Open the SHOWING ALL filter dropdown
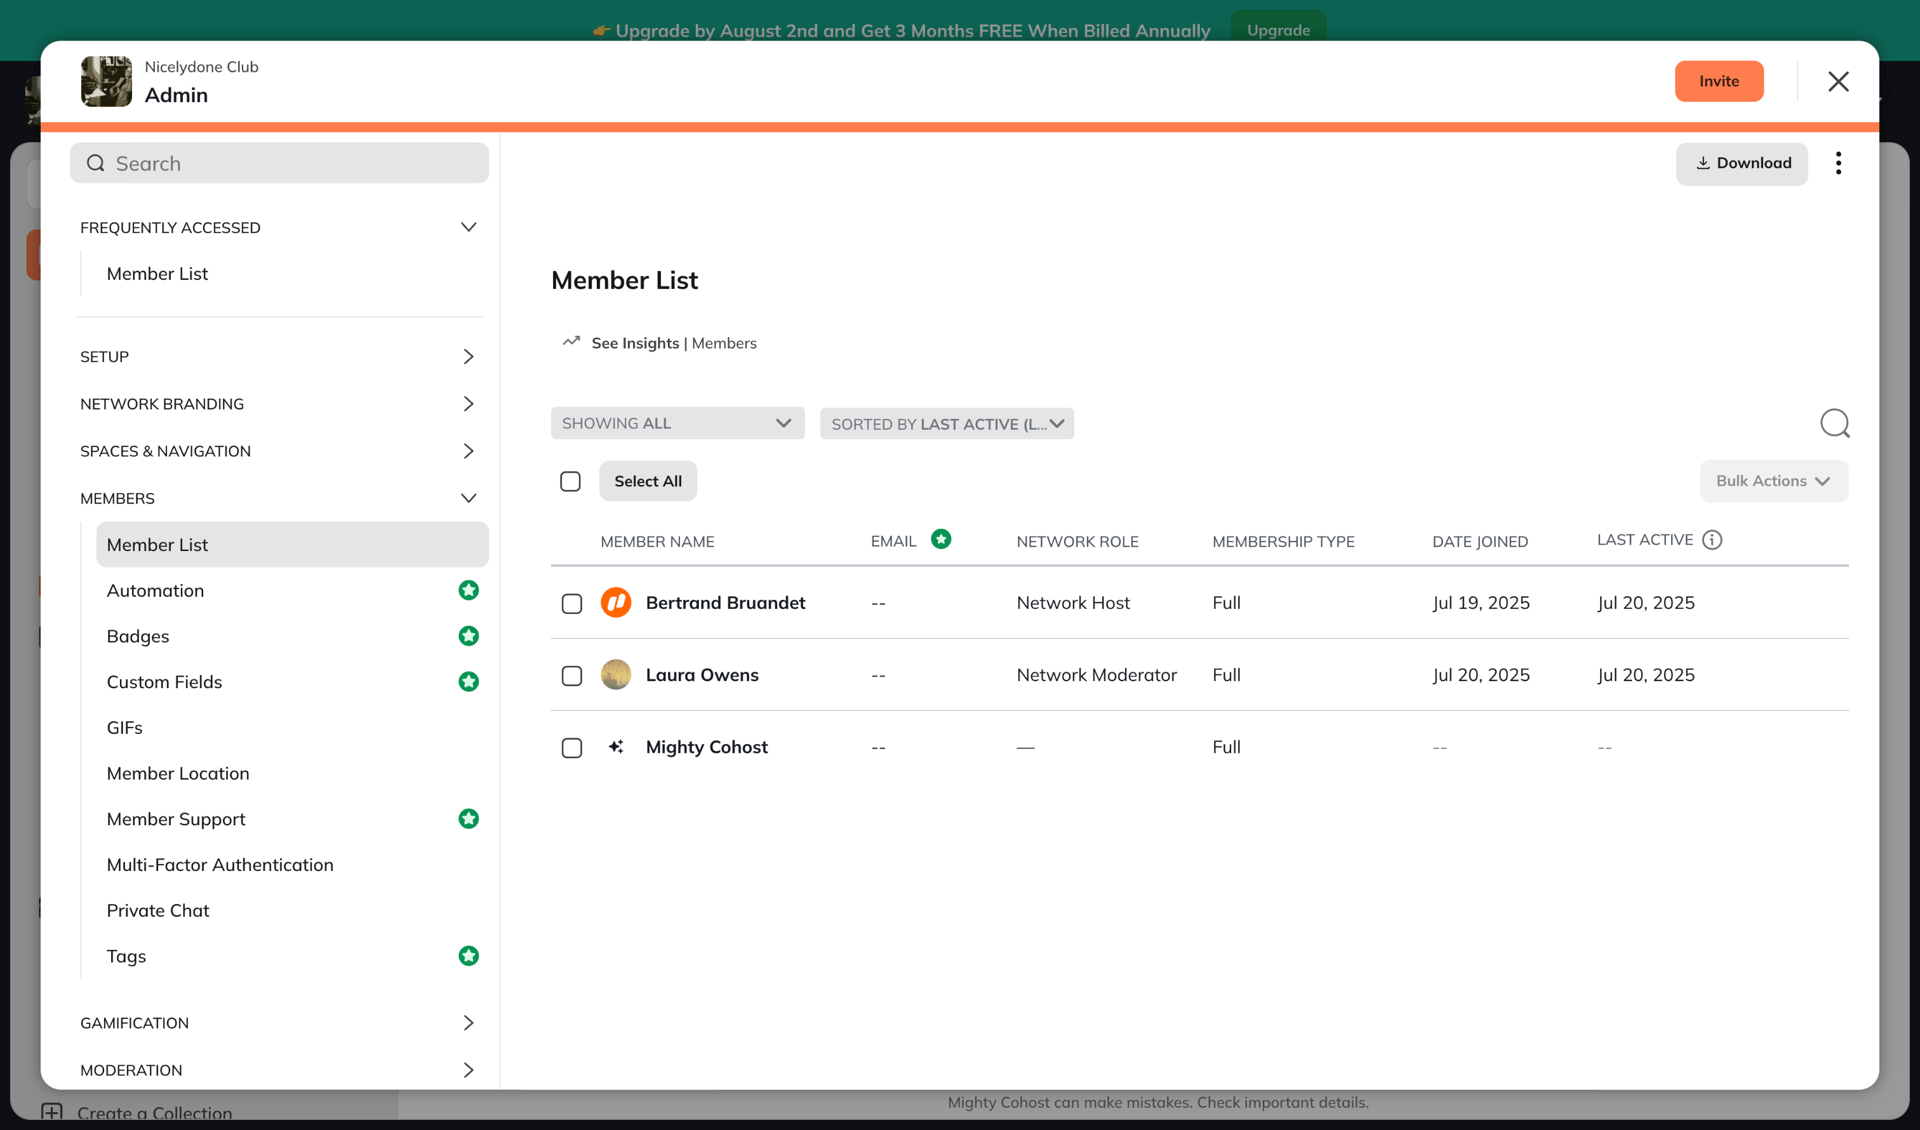 pos(677,423)
